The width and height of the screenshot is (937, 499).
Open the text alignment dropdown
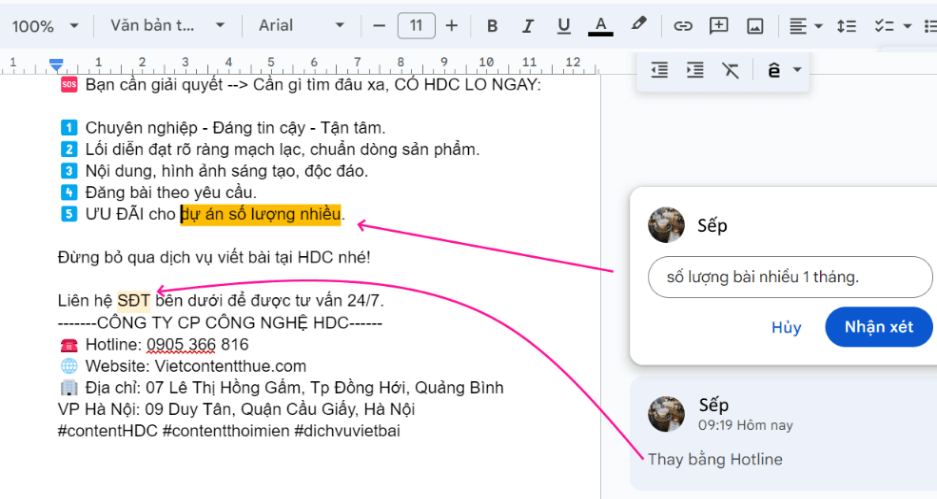click(x=805, y=26)
